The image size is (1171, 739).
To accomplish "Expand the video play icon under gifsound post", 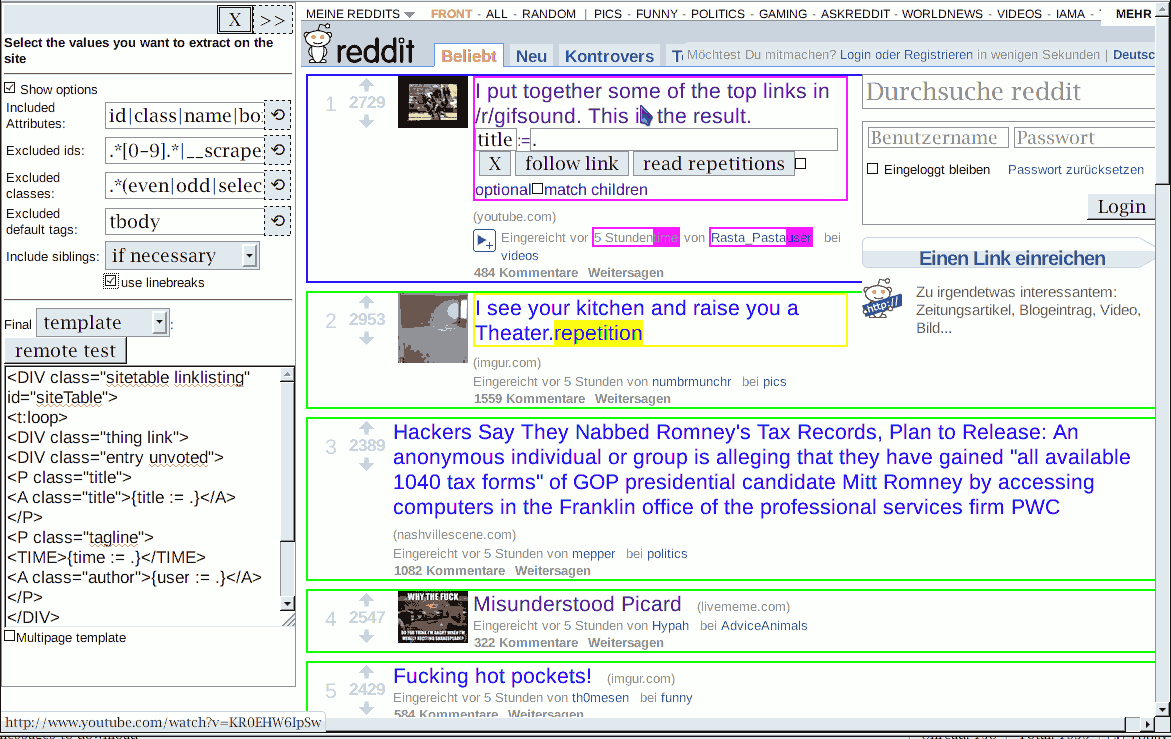I will pyautogui.click(x=484, y=241).
